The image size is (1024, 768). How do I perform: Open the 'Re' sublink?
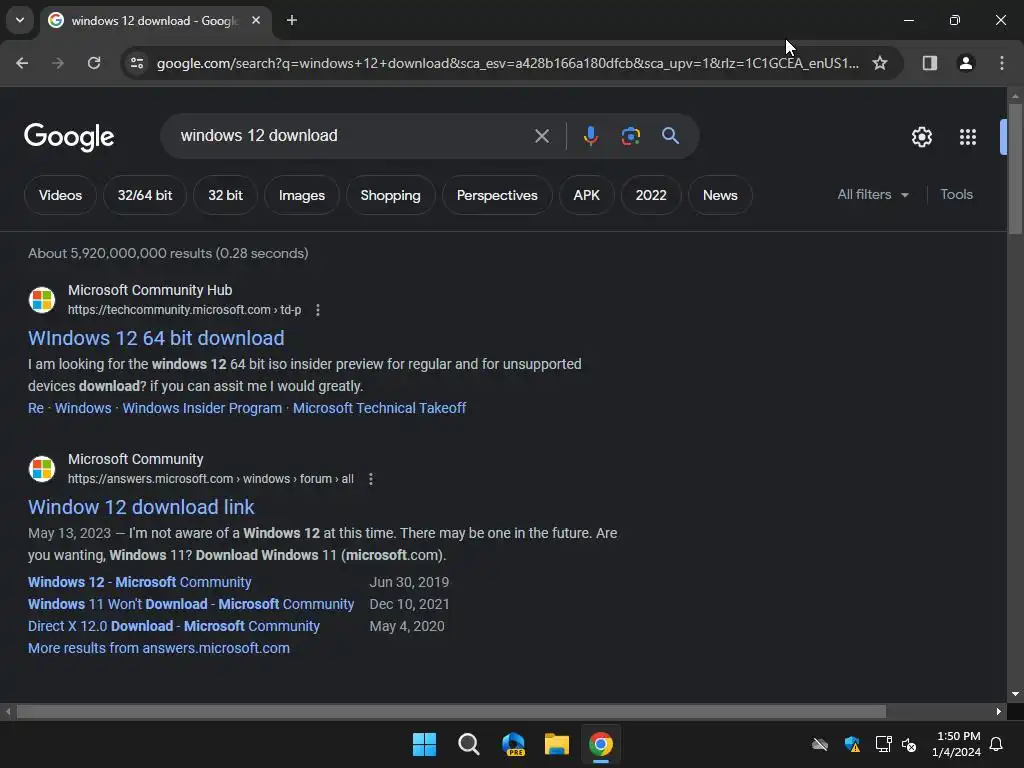click(x=36, y=408)
